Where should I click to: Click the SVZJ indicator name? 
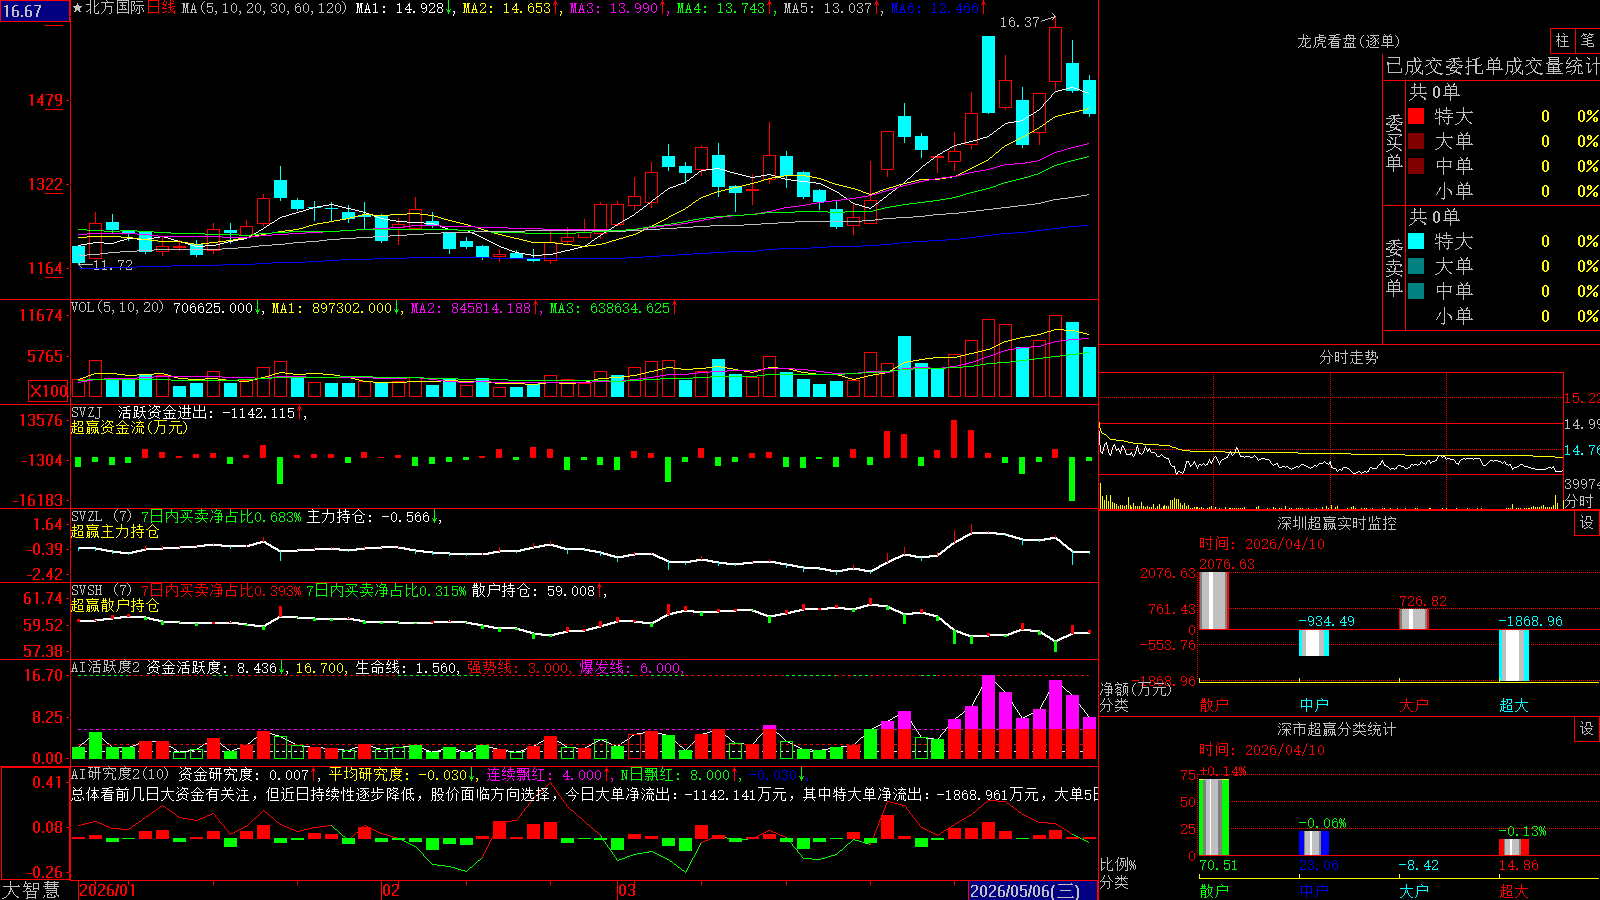87,412
